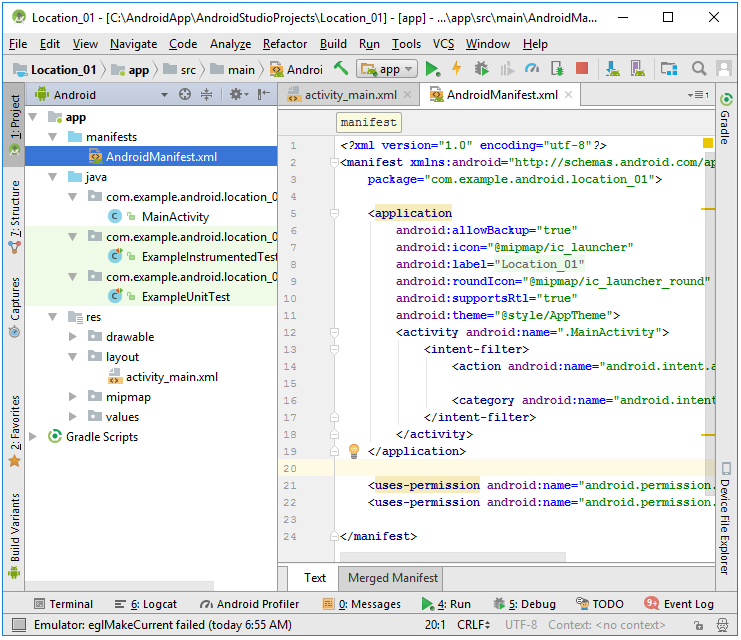Collapse the manifests folder
The width and height of the screenshot is (741, 640).
pos(53,137)
